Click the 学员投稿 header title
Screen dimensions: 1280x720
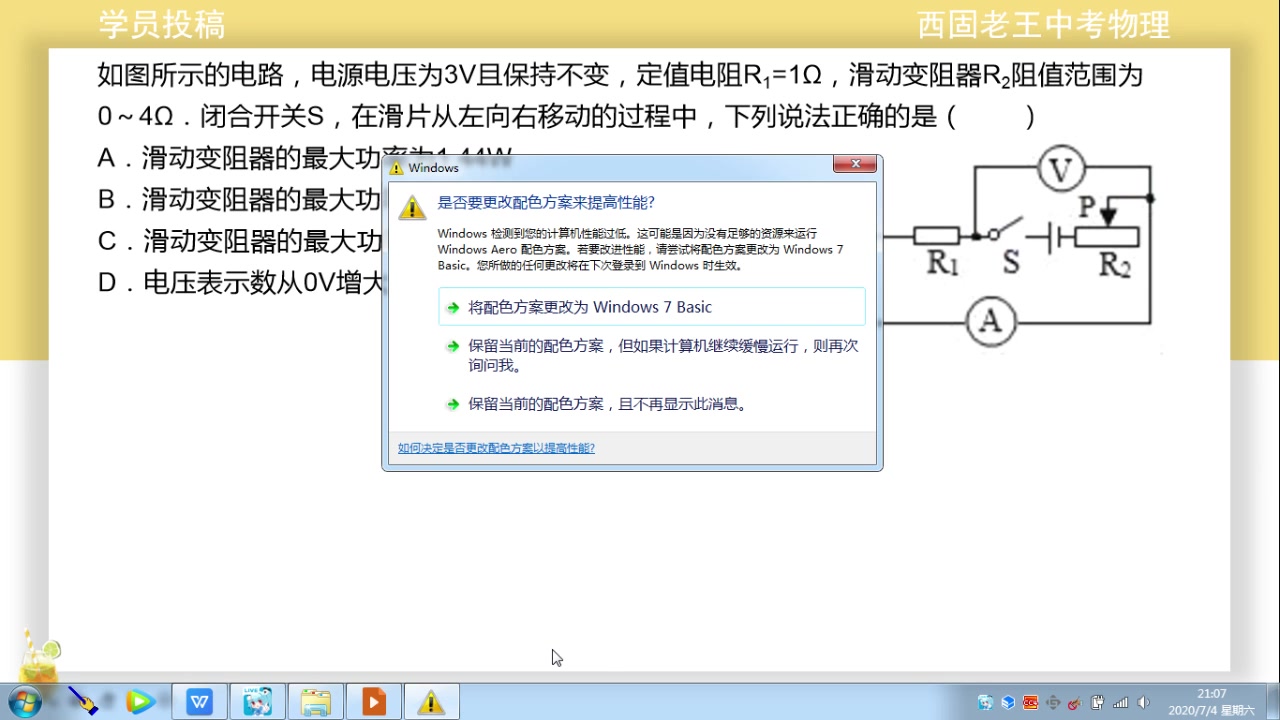coord(162,25)
